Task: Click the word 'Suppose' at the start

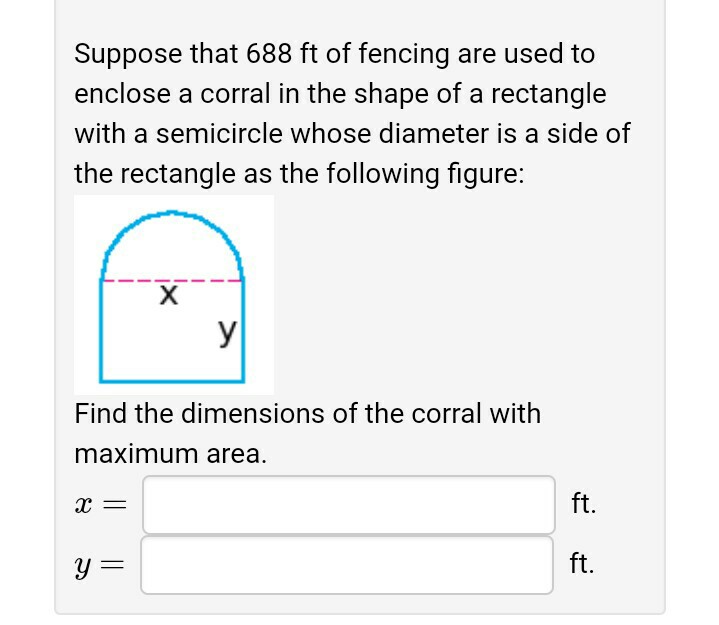Action: click(x=128, y=55)
